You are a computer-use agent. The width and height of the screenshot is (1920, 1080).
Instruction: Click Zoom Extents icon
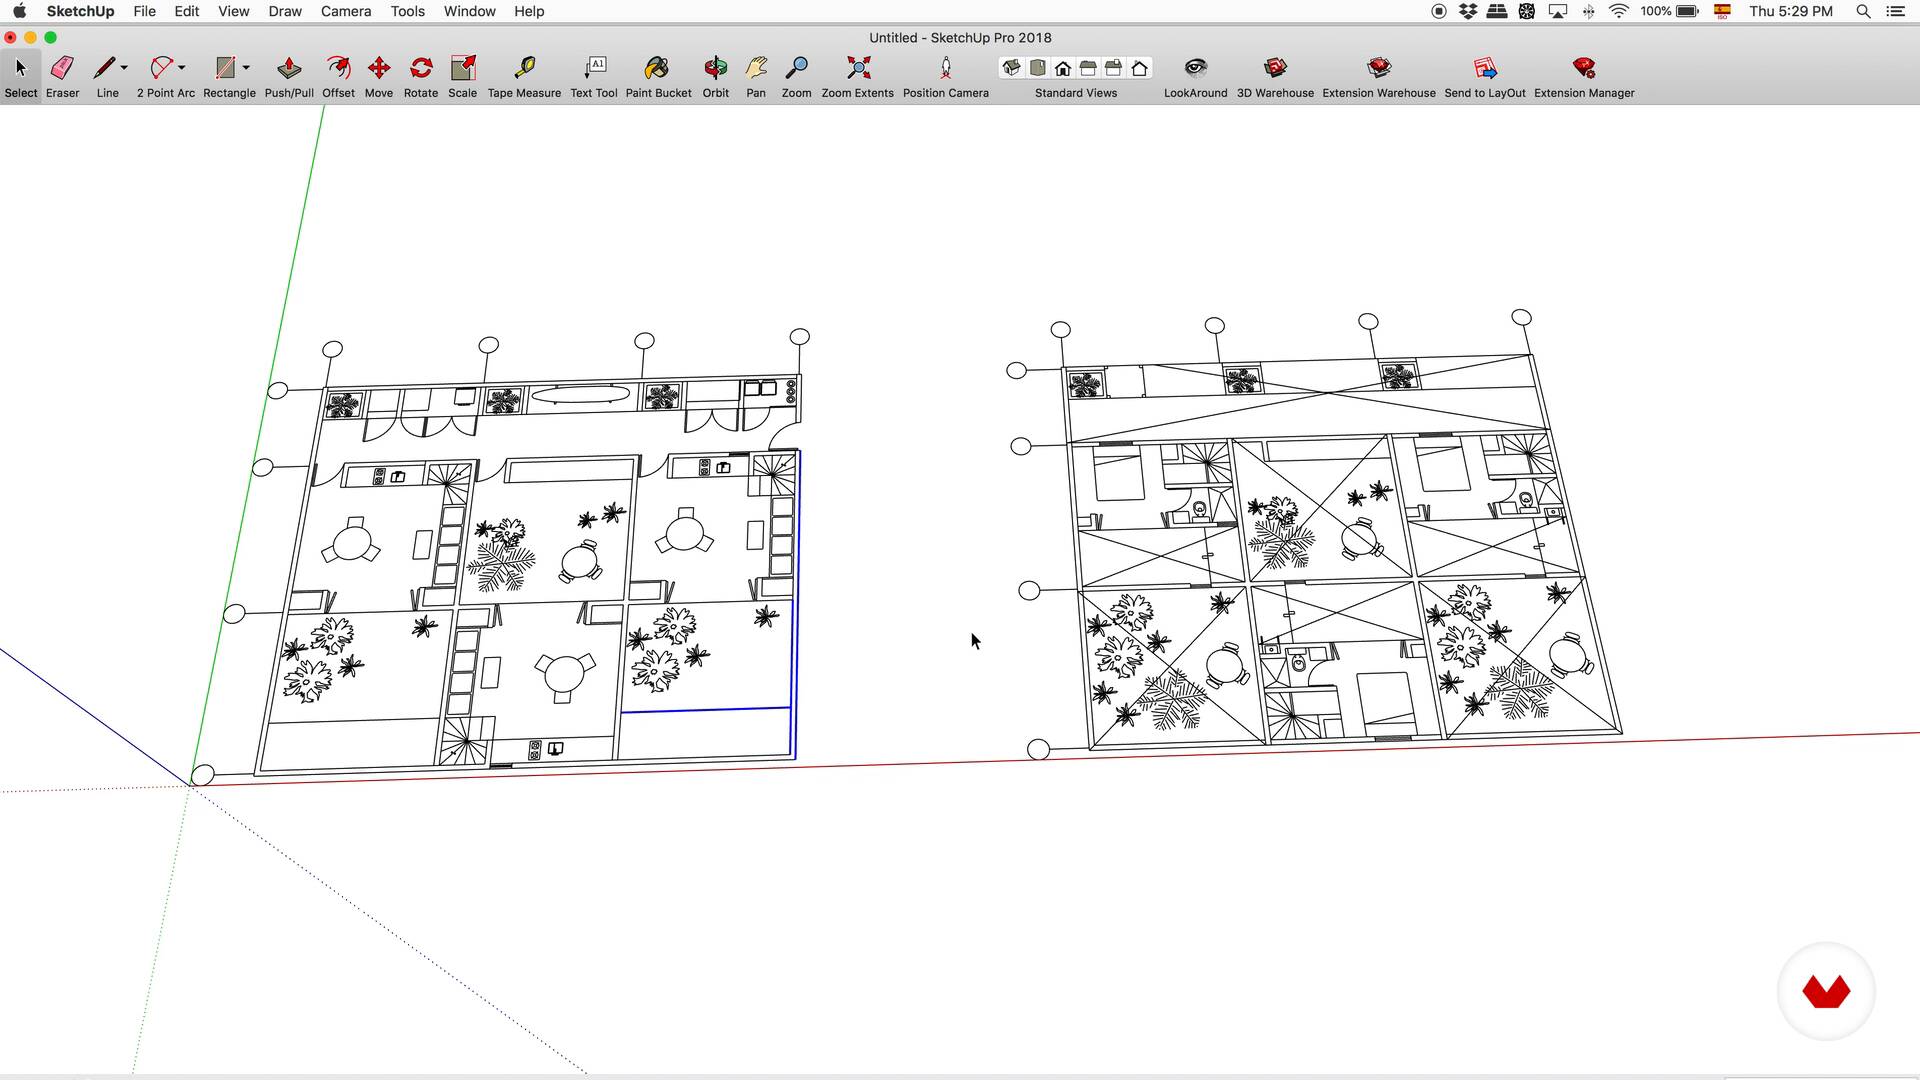[x=857, y=68]
